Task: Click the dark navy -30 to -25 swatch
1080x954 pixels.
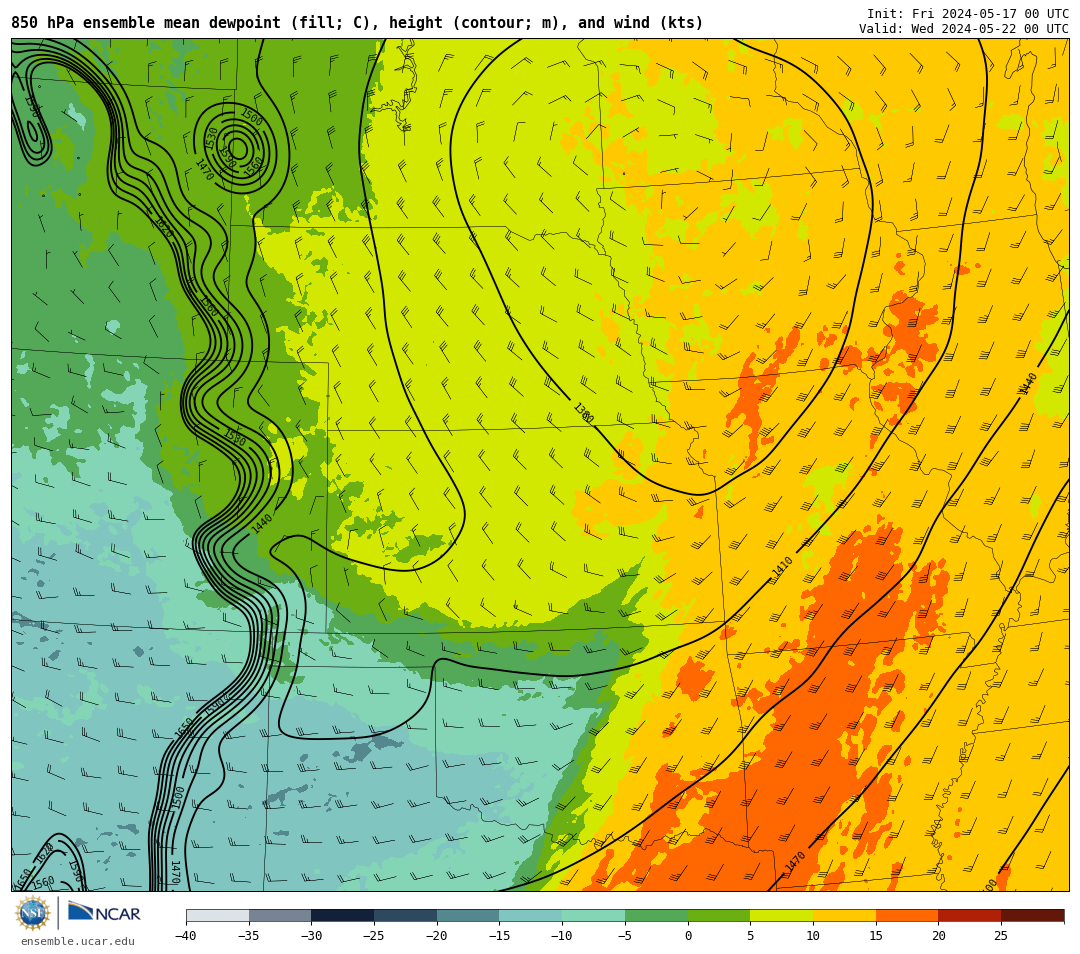Action: (343, 915)
